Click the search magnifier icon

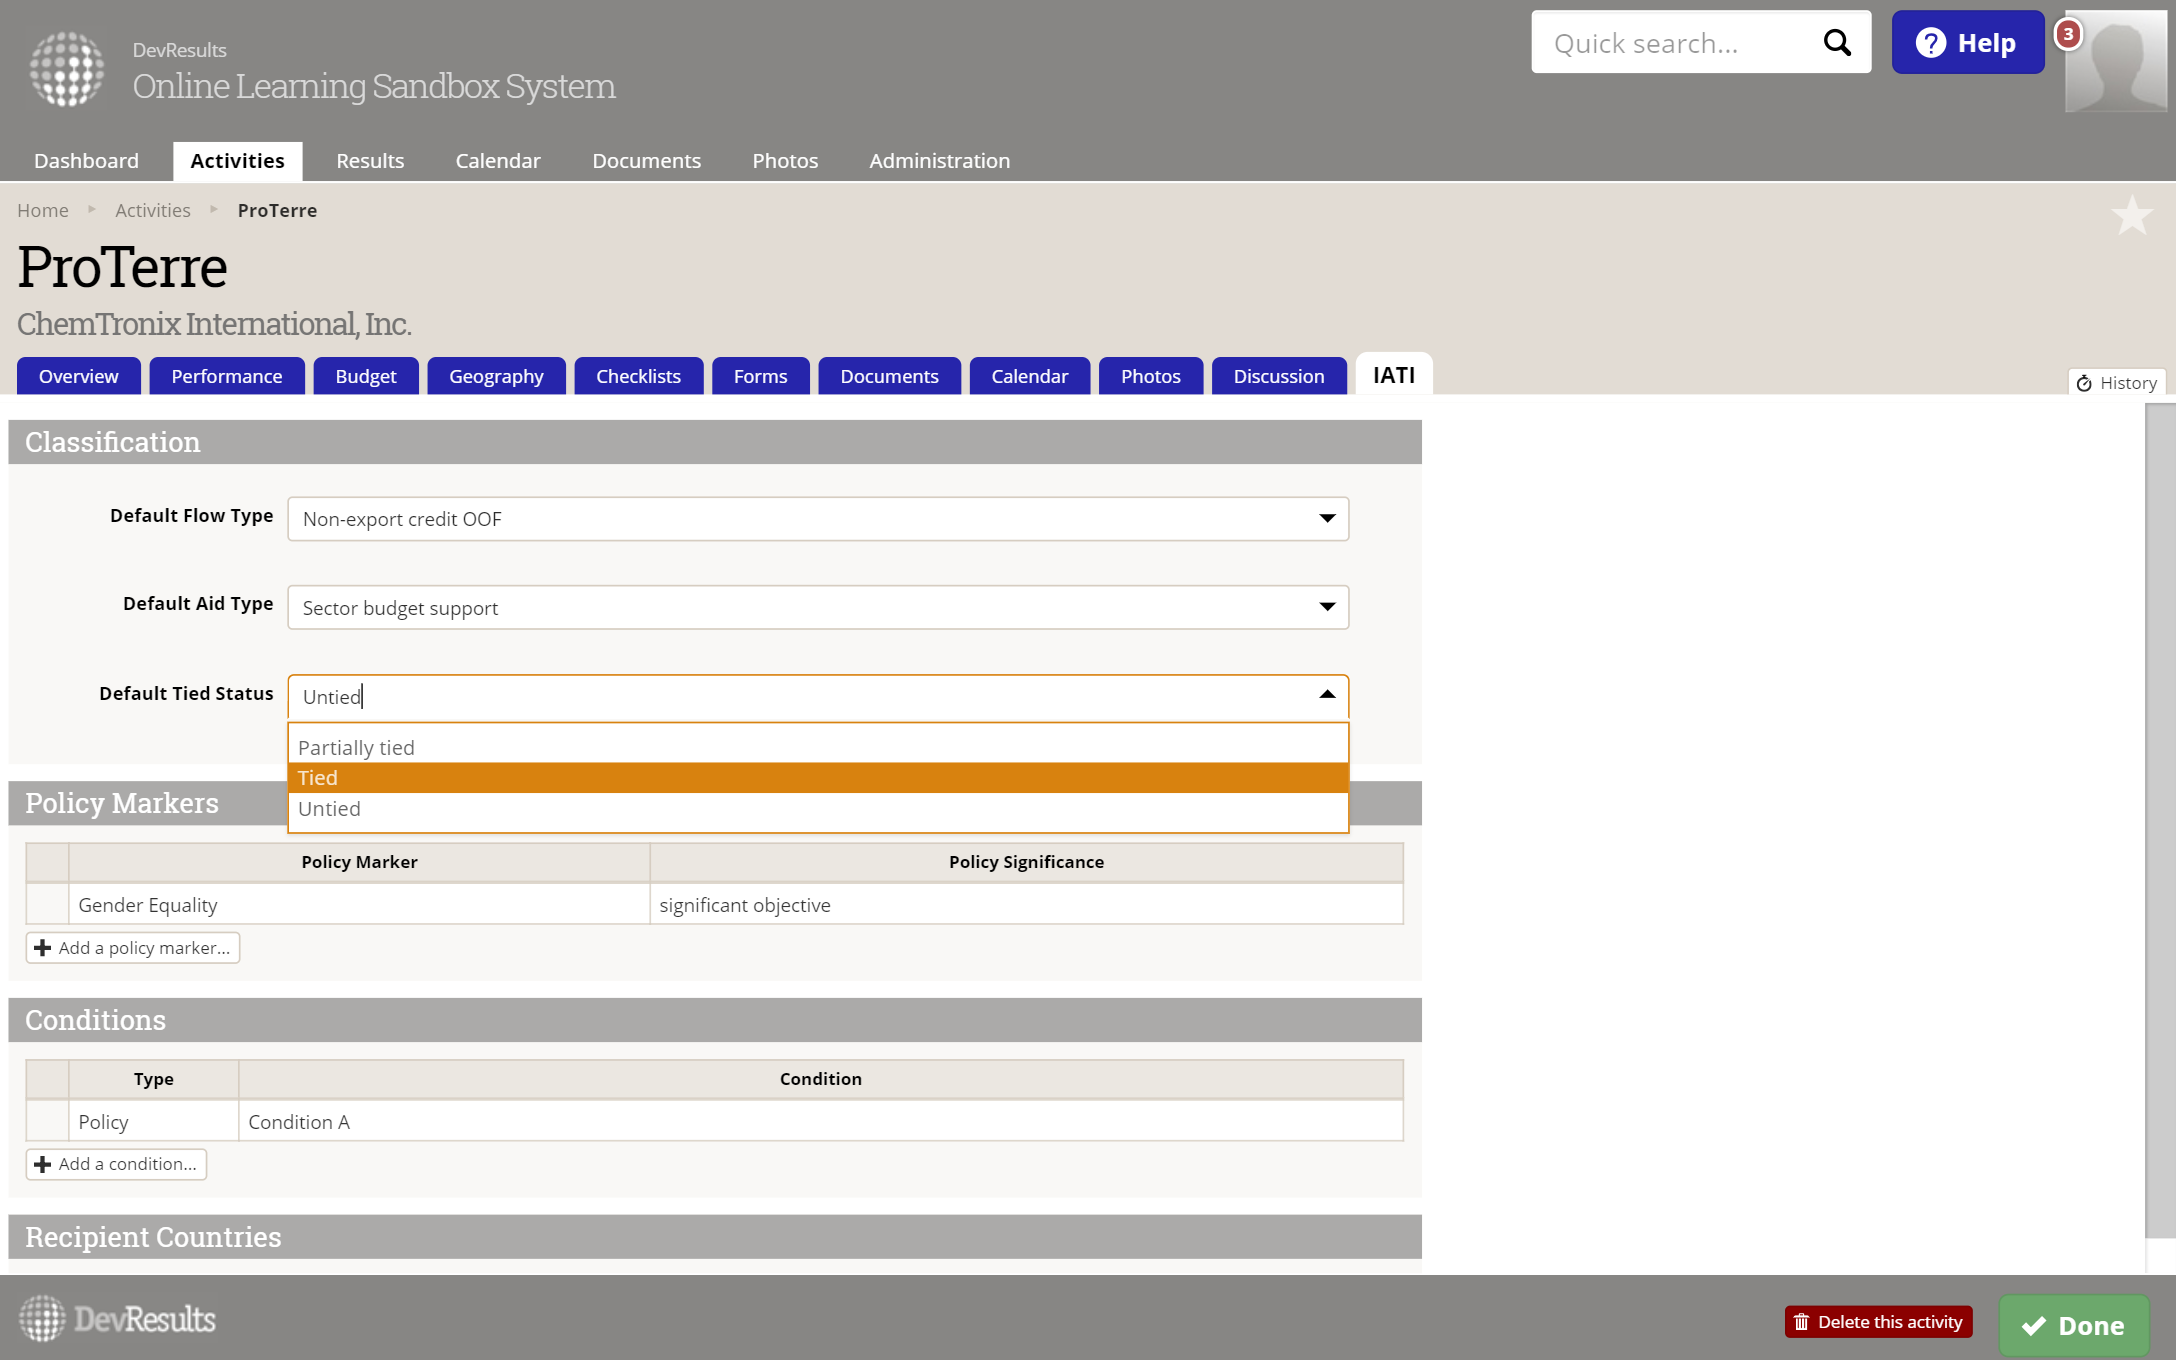click(x=1837, y=43)
